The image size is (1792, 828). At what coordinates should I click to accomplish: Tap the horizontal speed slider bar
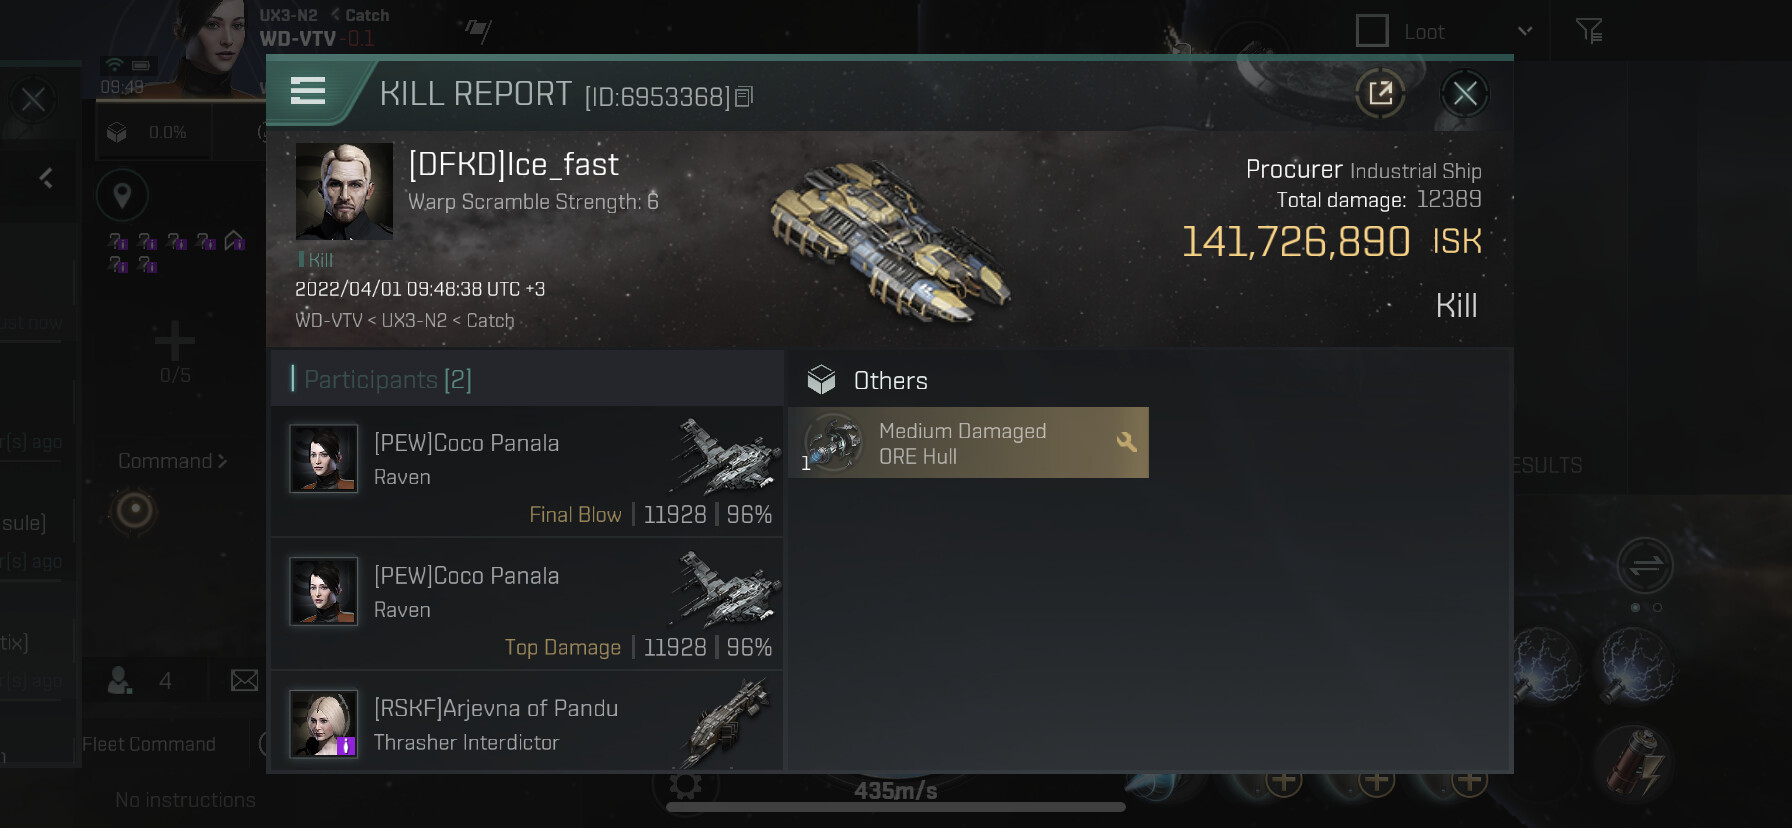pyautogui.click(x=895, y=806)
